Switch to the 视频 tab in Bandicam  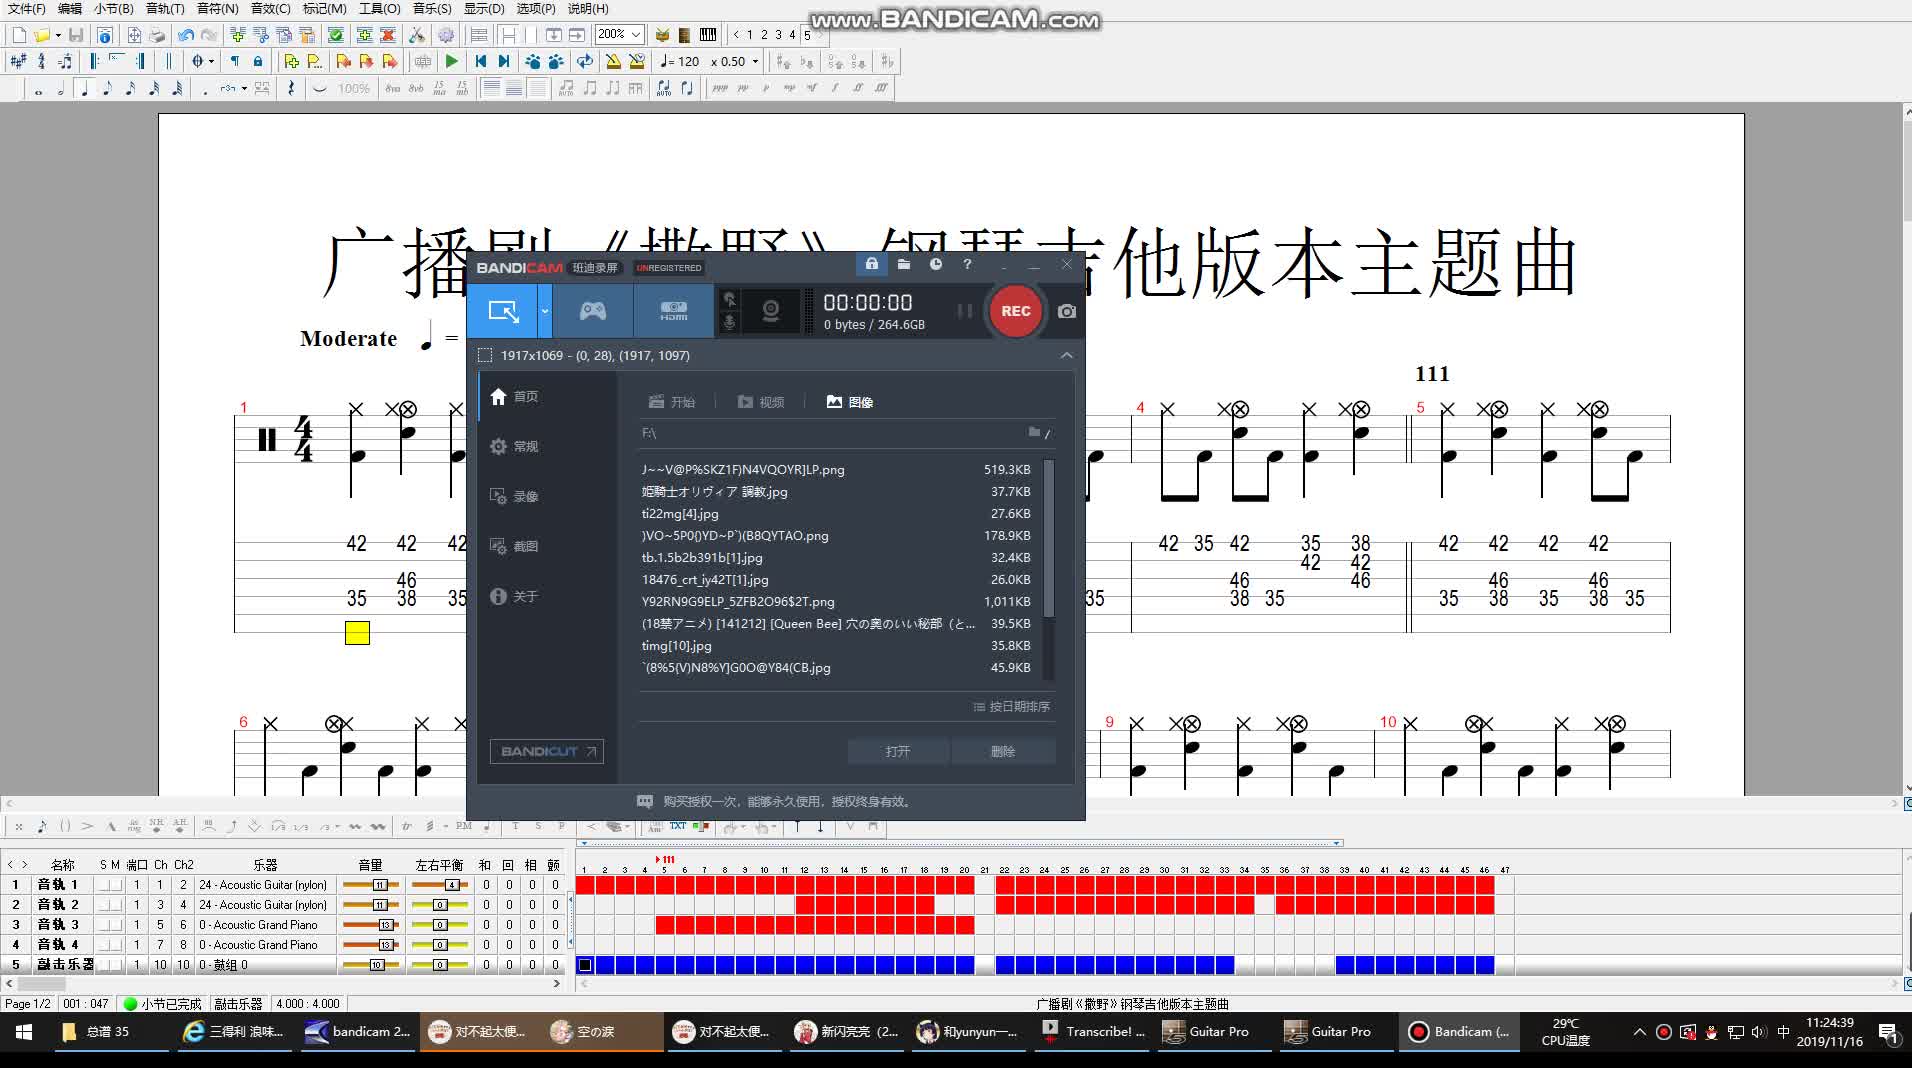click(761, 402)
